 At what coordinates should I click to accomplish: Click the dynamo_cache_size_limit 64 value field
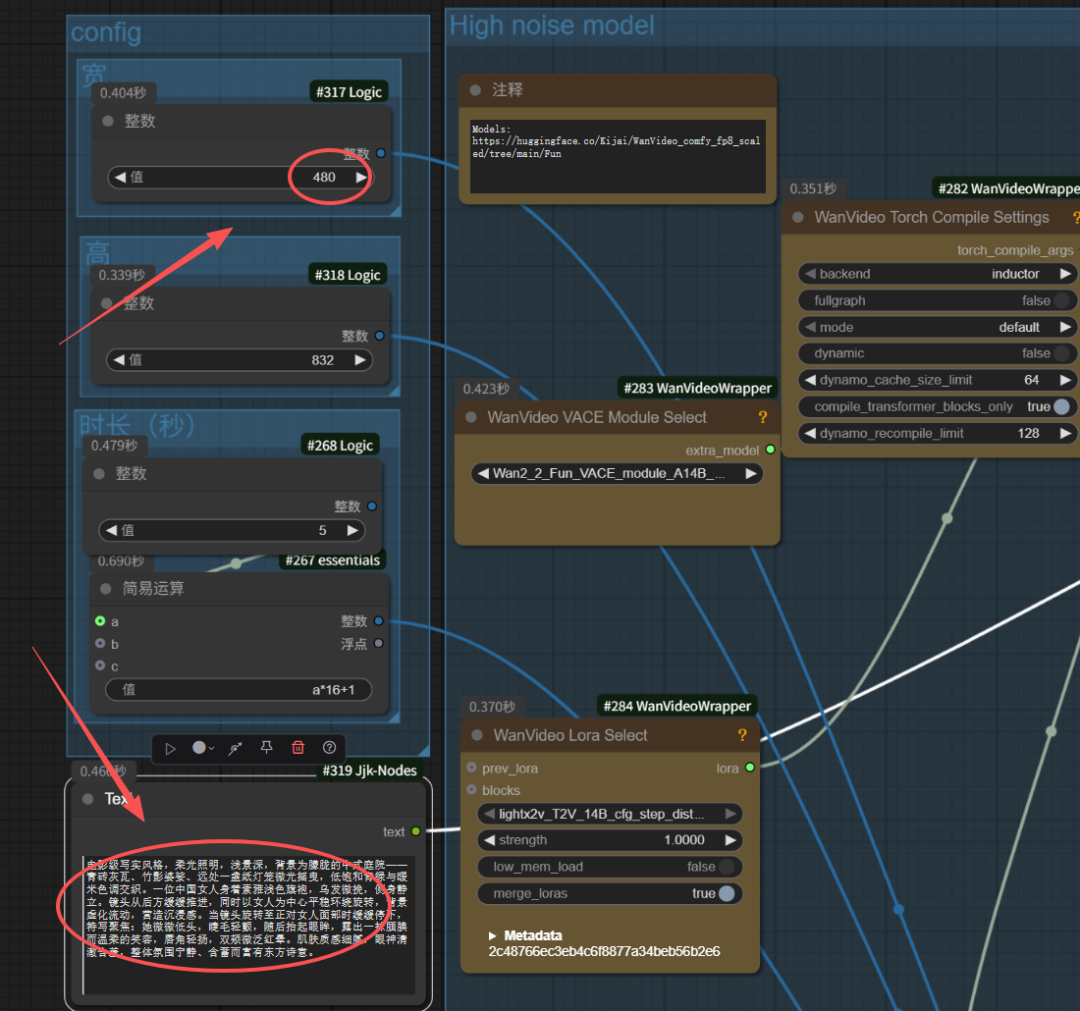coord(937,380)
